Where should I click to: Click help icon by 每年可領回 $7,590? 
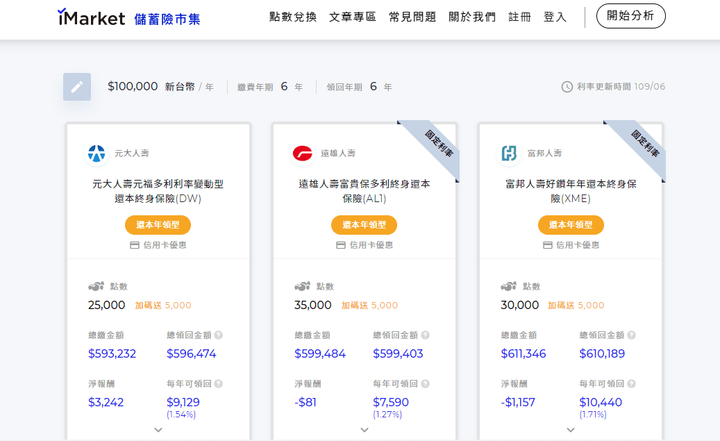click(x=425, y=384)
